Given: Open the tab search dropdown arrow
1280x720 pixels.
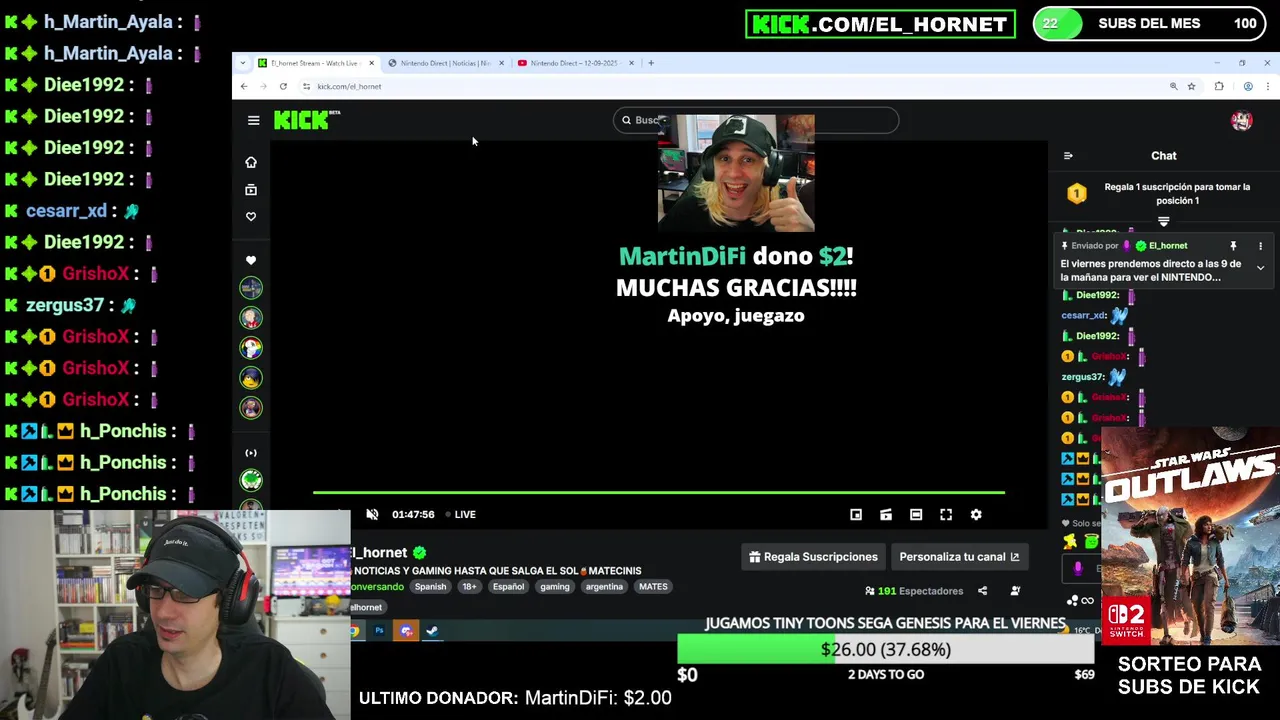Looking at the screenshot, I should (242, 63).
